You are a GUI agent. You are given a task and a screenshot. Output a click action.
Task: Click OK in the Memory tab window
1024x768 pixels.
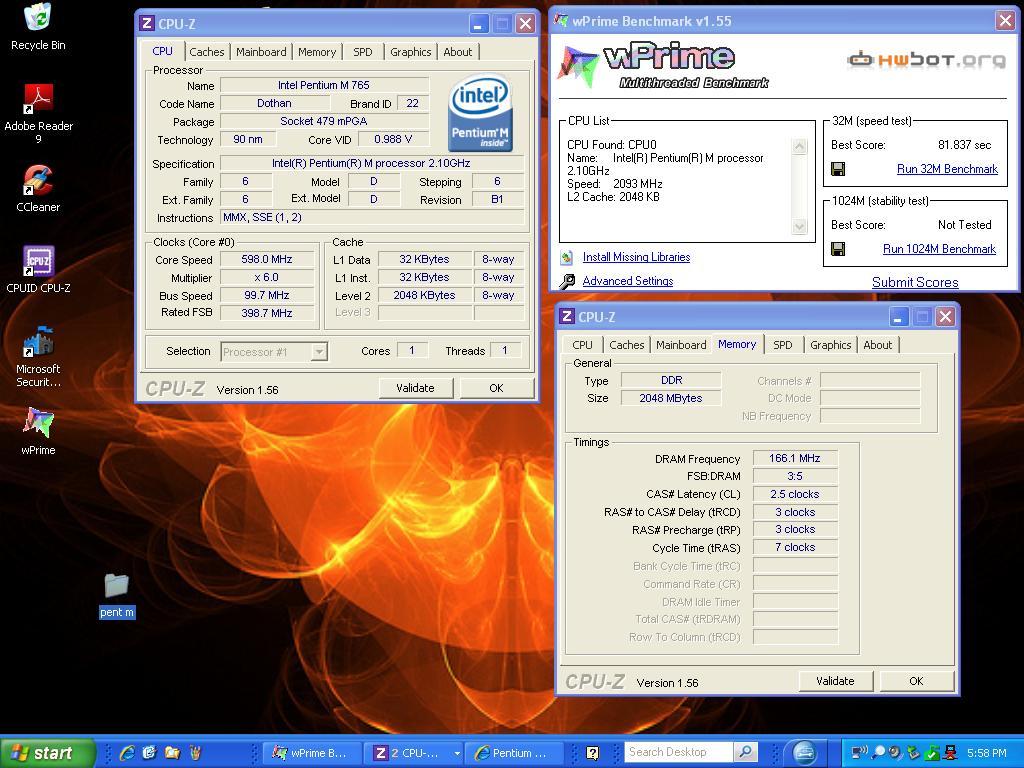click(x=916, y=681)
